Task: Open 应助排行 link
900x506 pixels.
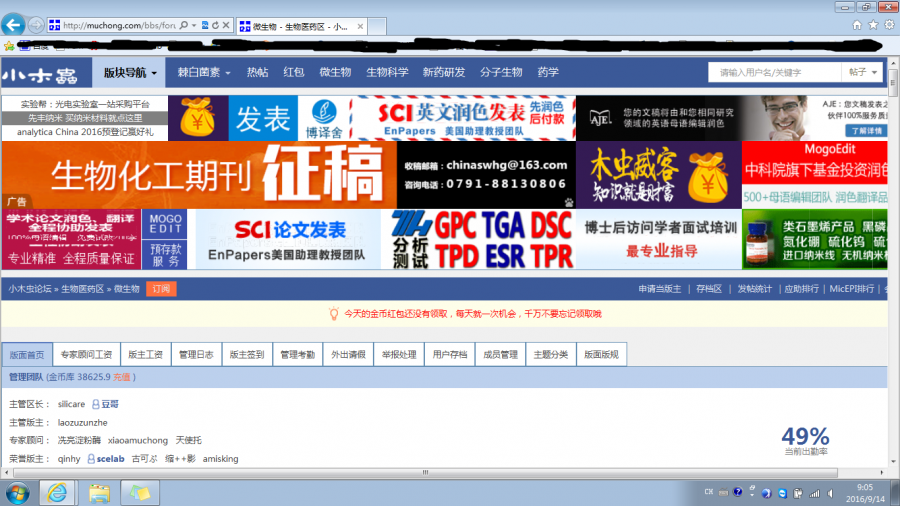Action: (x=801, y=289)
